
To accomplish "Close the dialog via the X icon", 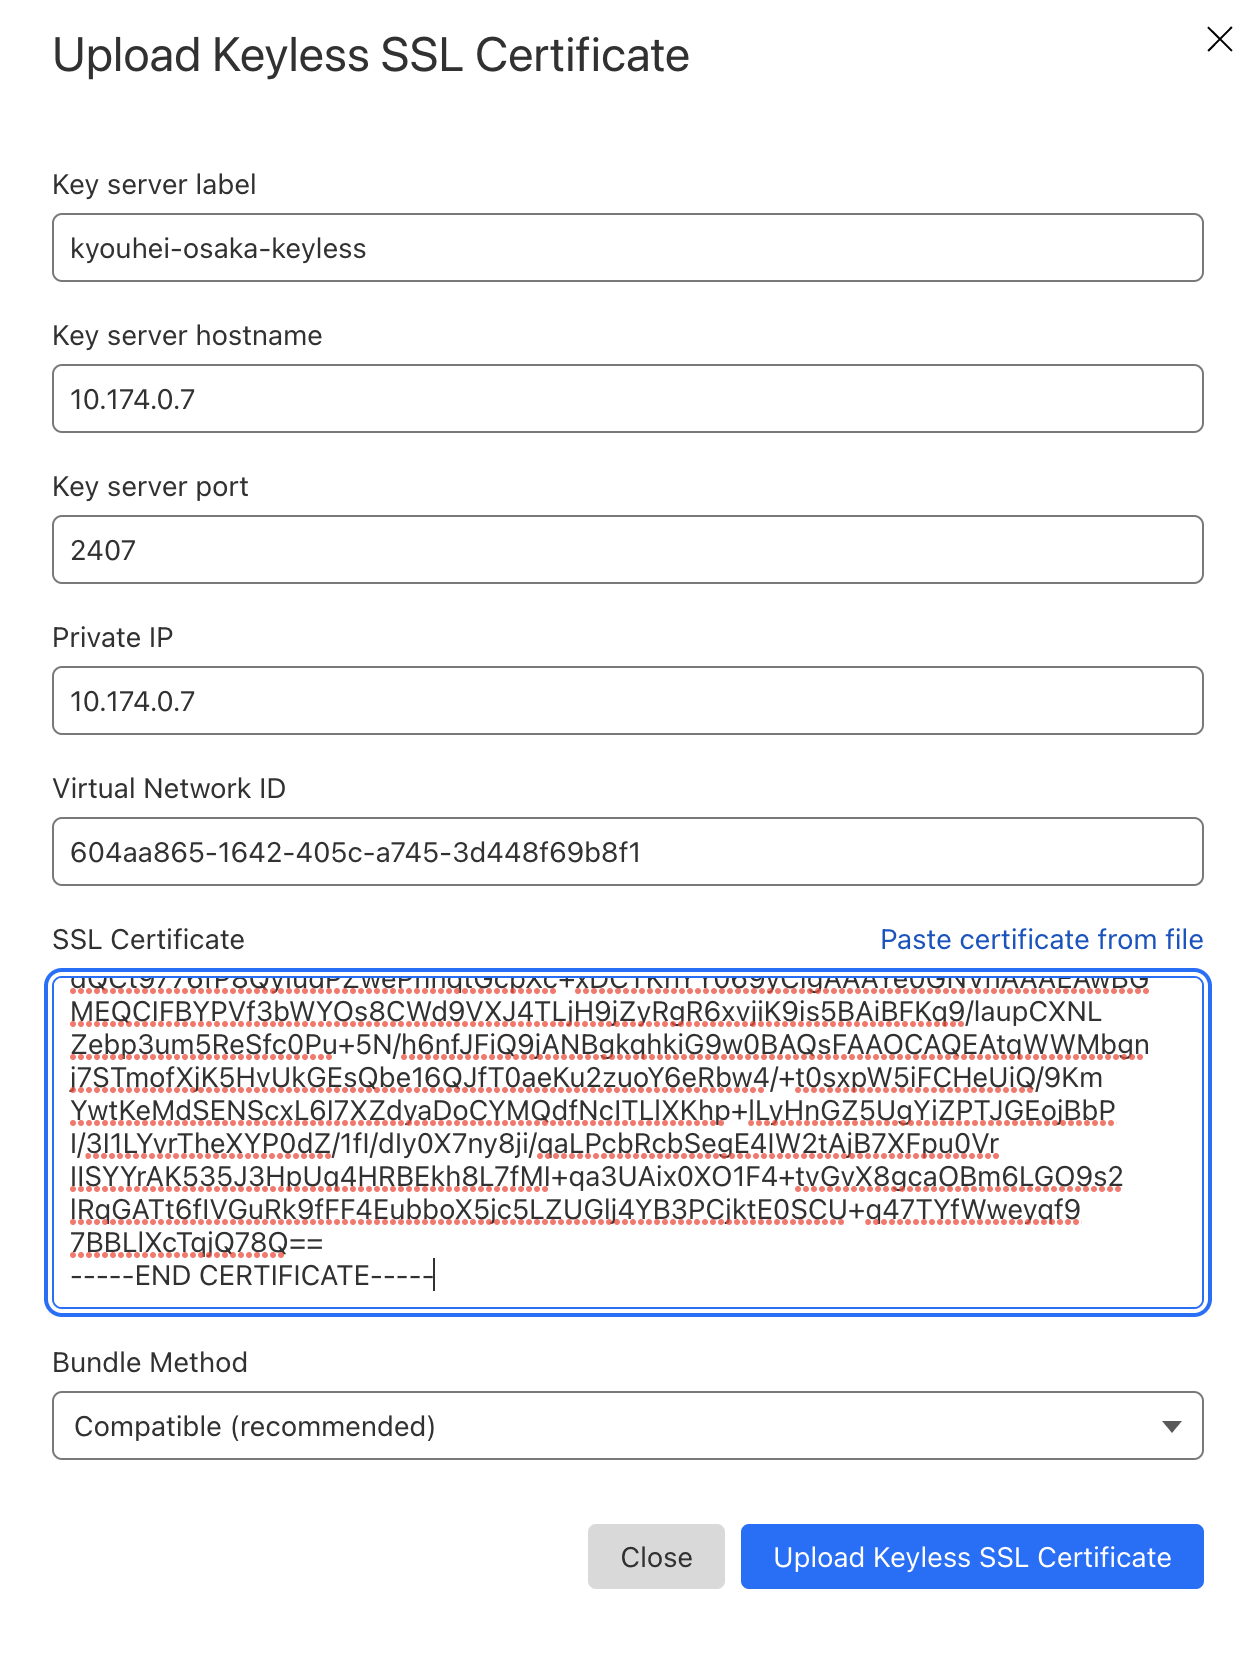I will tap(1219, 40).
